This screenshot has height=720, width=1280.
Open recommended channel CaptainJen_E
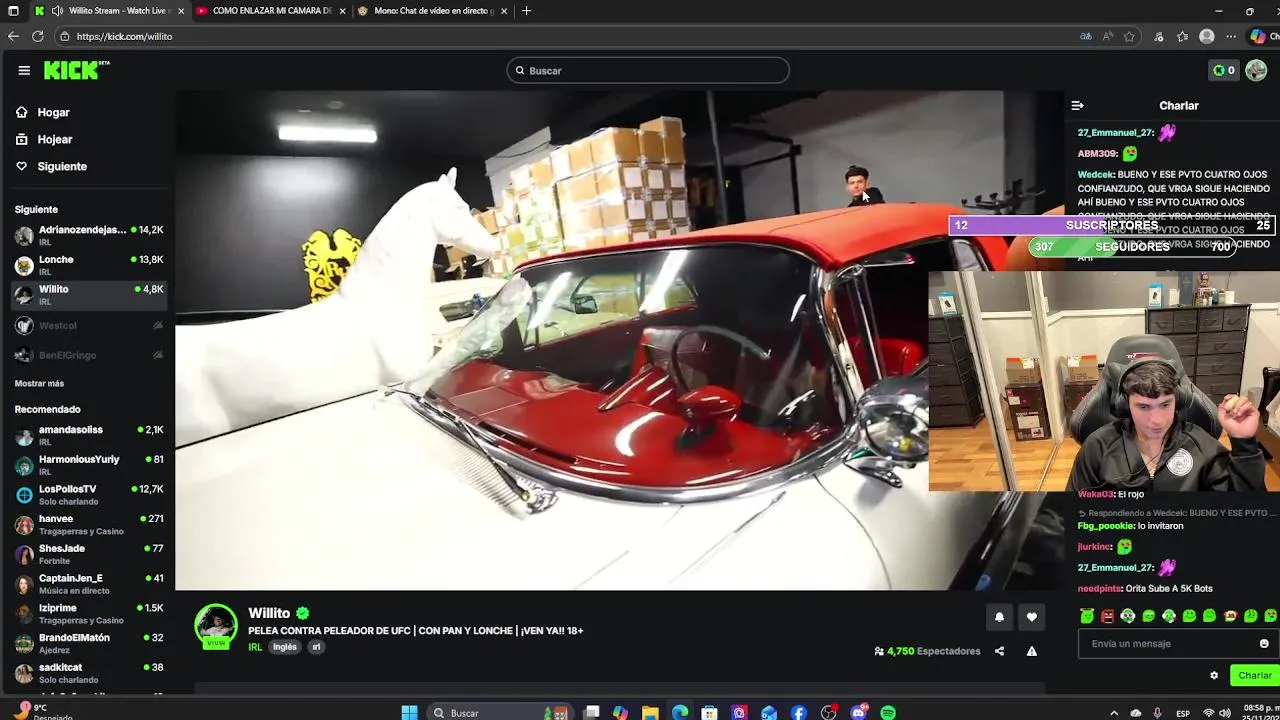click(x=89, y=584)
